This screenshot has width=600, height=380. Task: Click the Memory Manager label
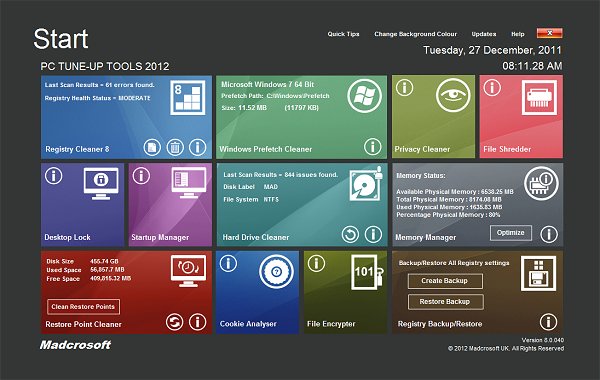coord(426,237)
